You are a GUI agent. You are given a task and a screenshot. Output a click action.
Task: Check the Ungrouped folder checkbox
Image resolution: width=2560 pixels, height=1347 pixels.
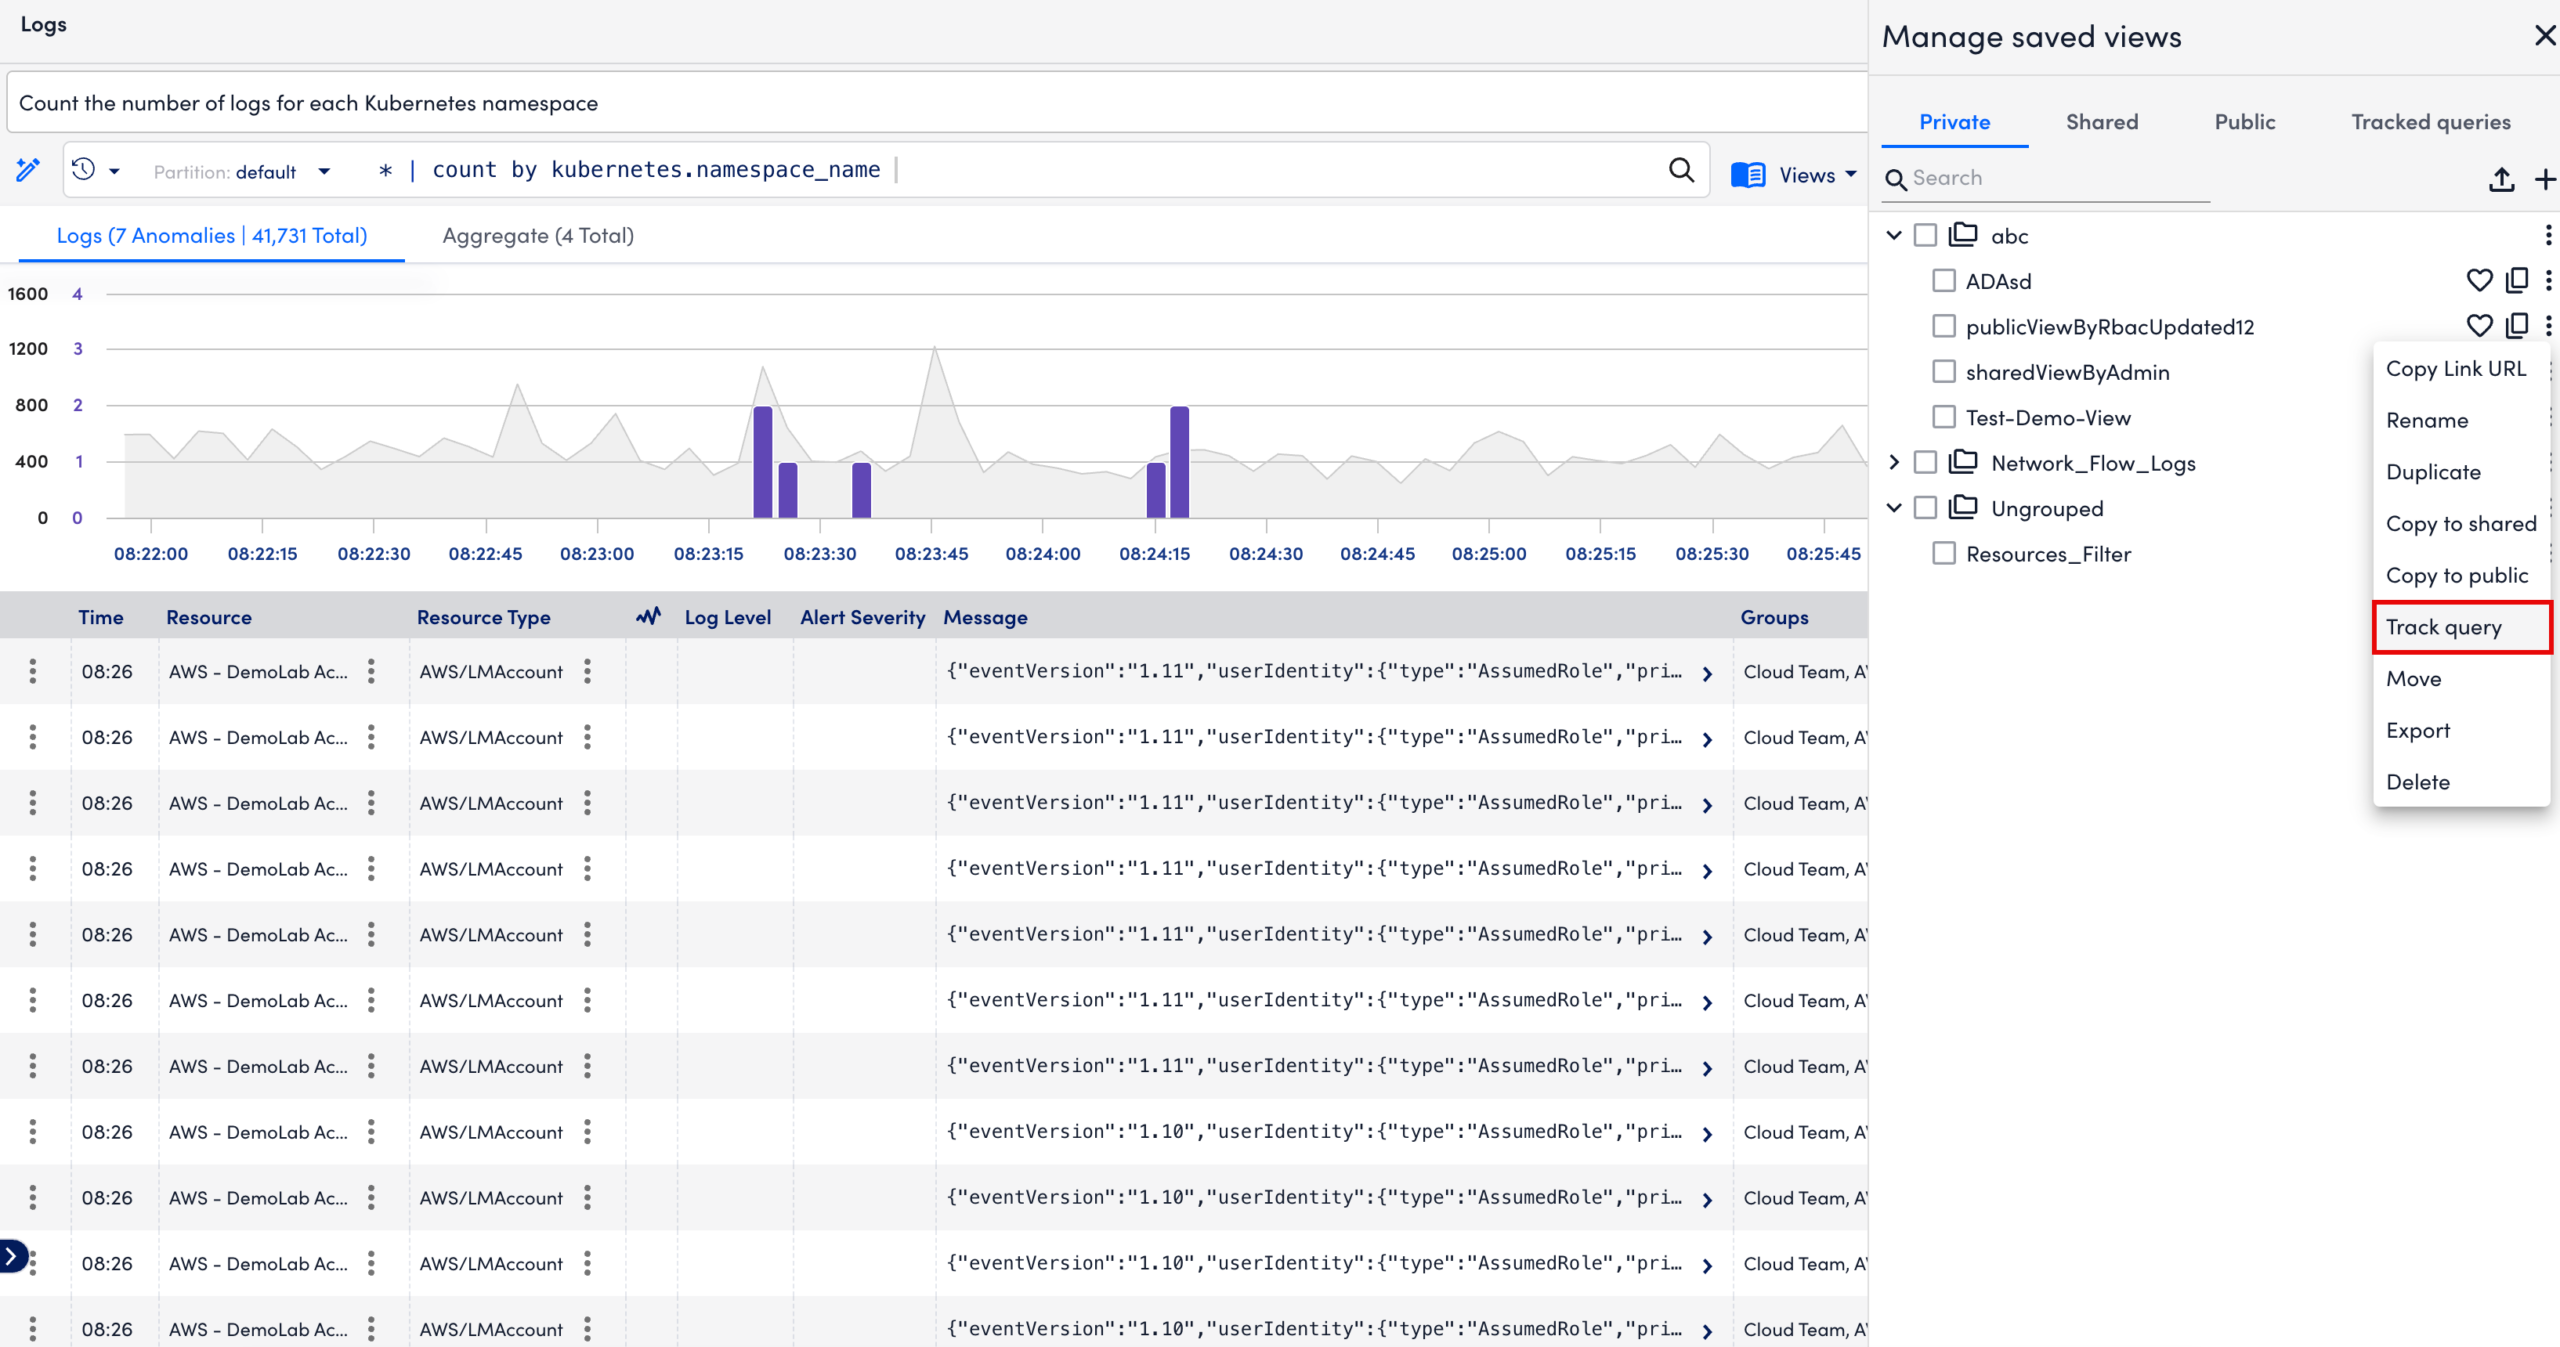point(1925,507)
